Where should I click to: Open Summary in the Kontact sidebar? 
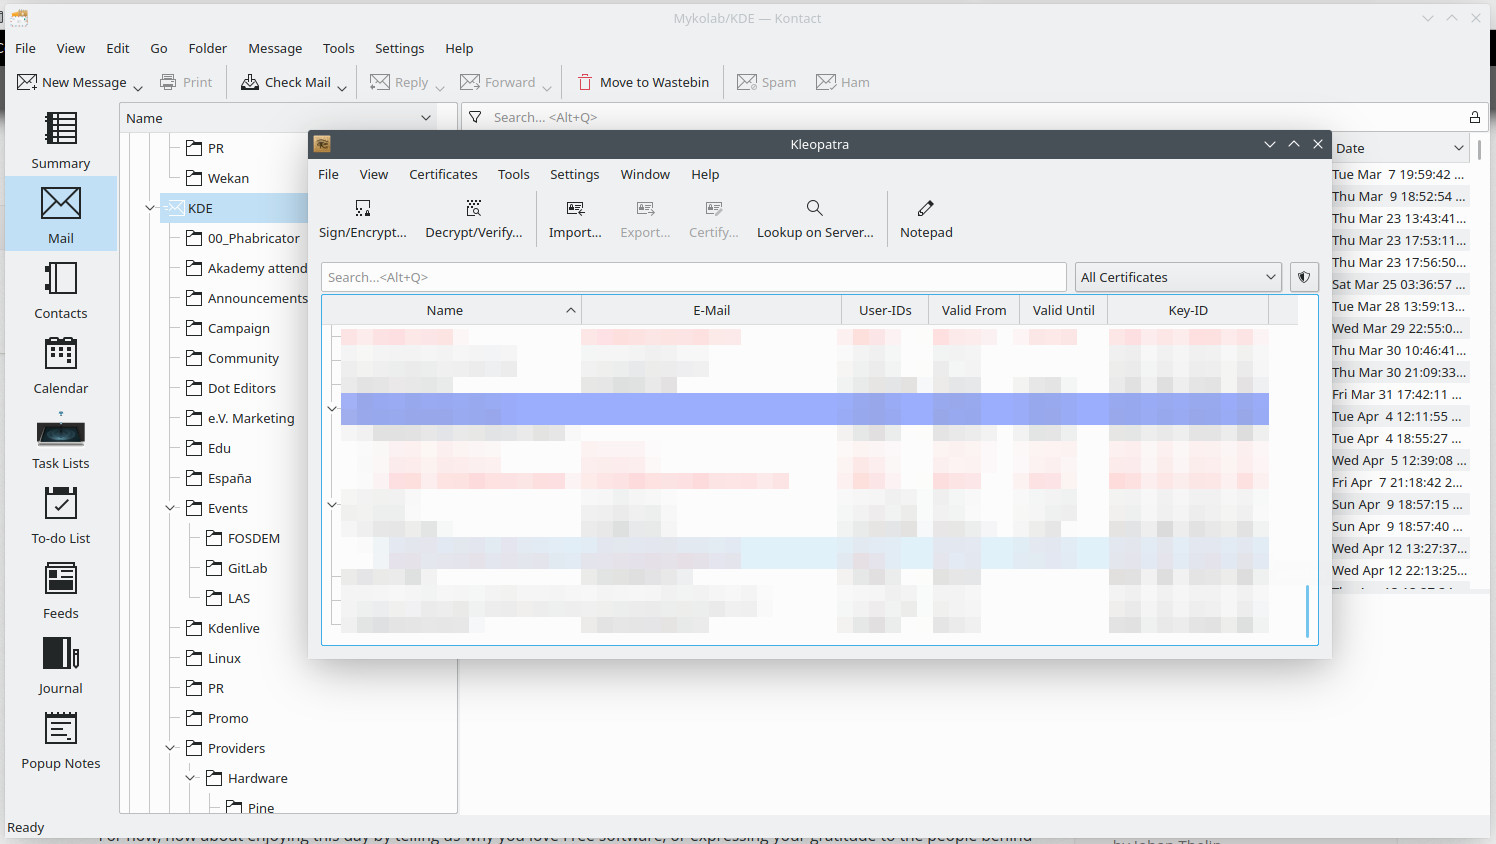[x=61, y=140]
